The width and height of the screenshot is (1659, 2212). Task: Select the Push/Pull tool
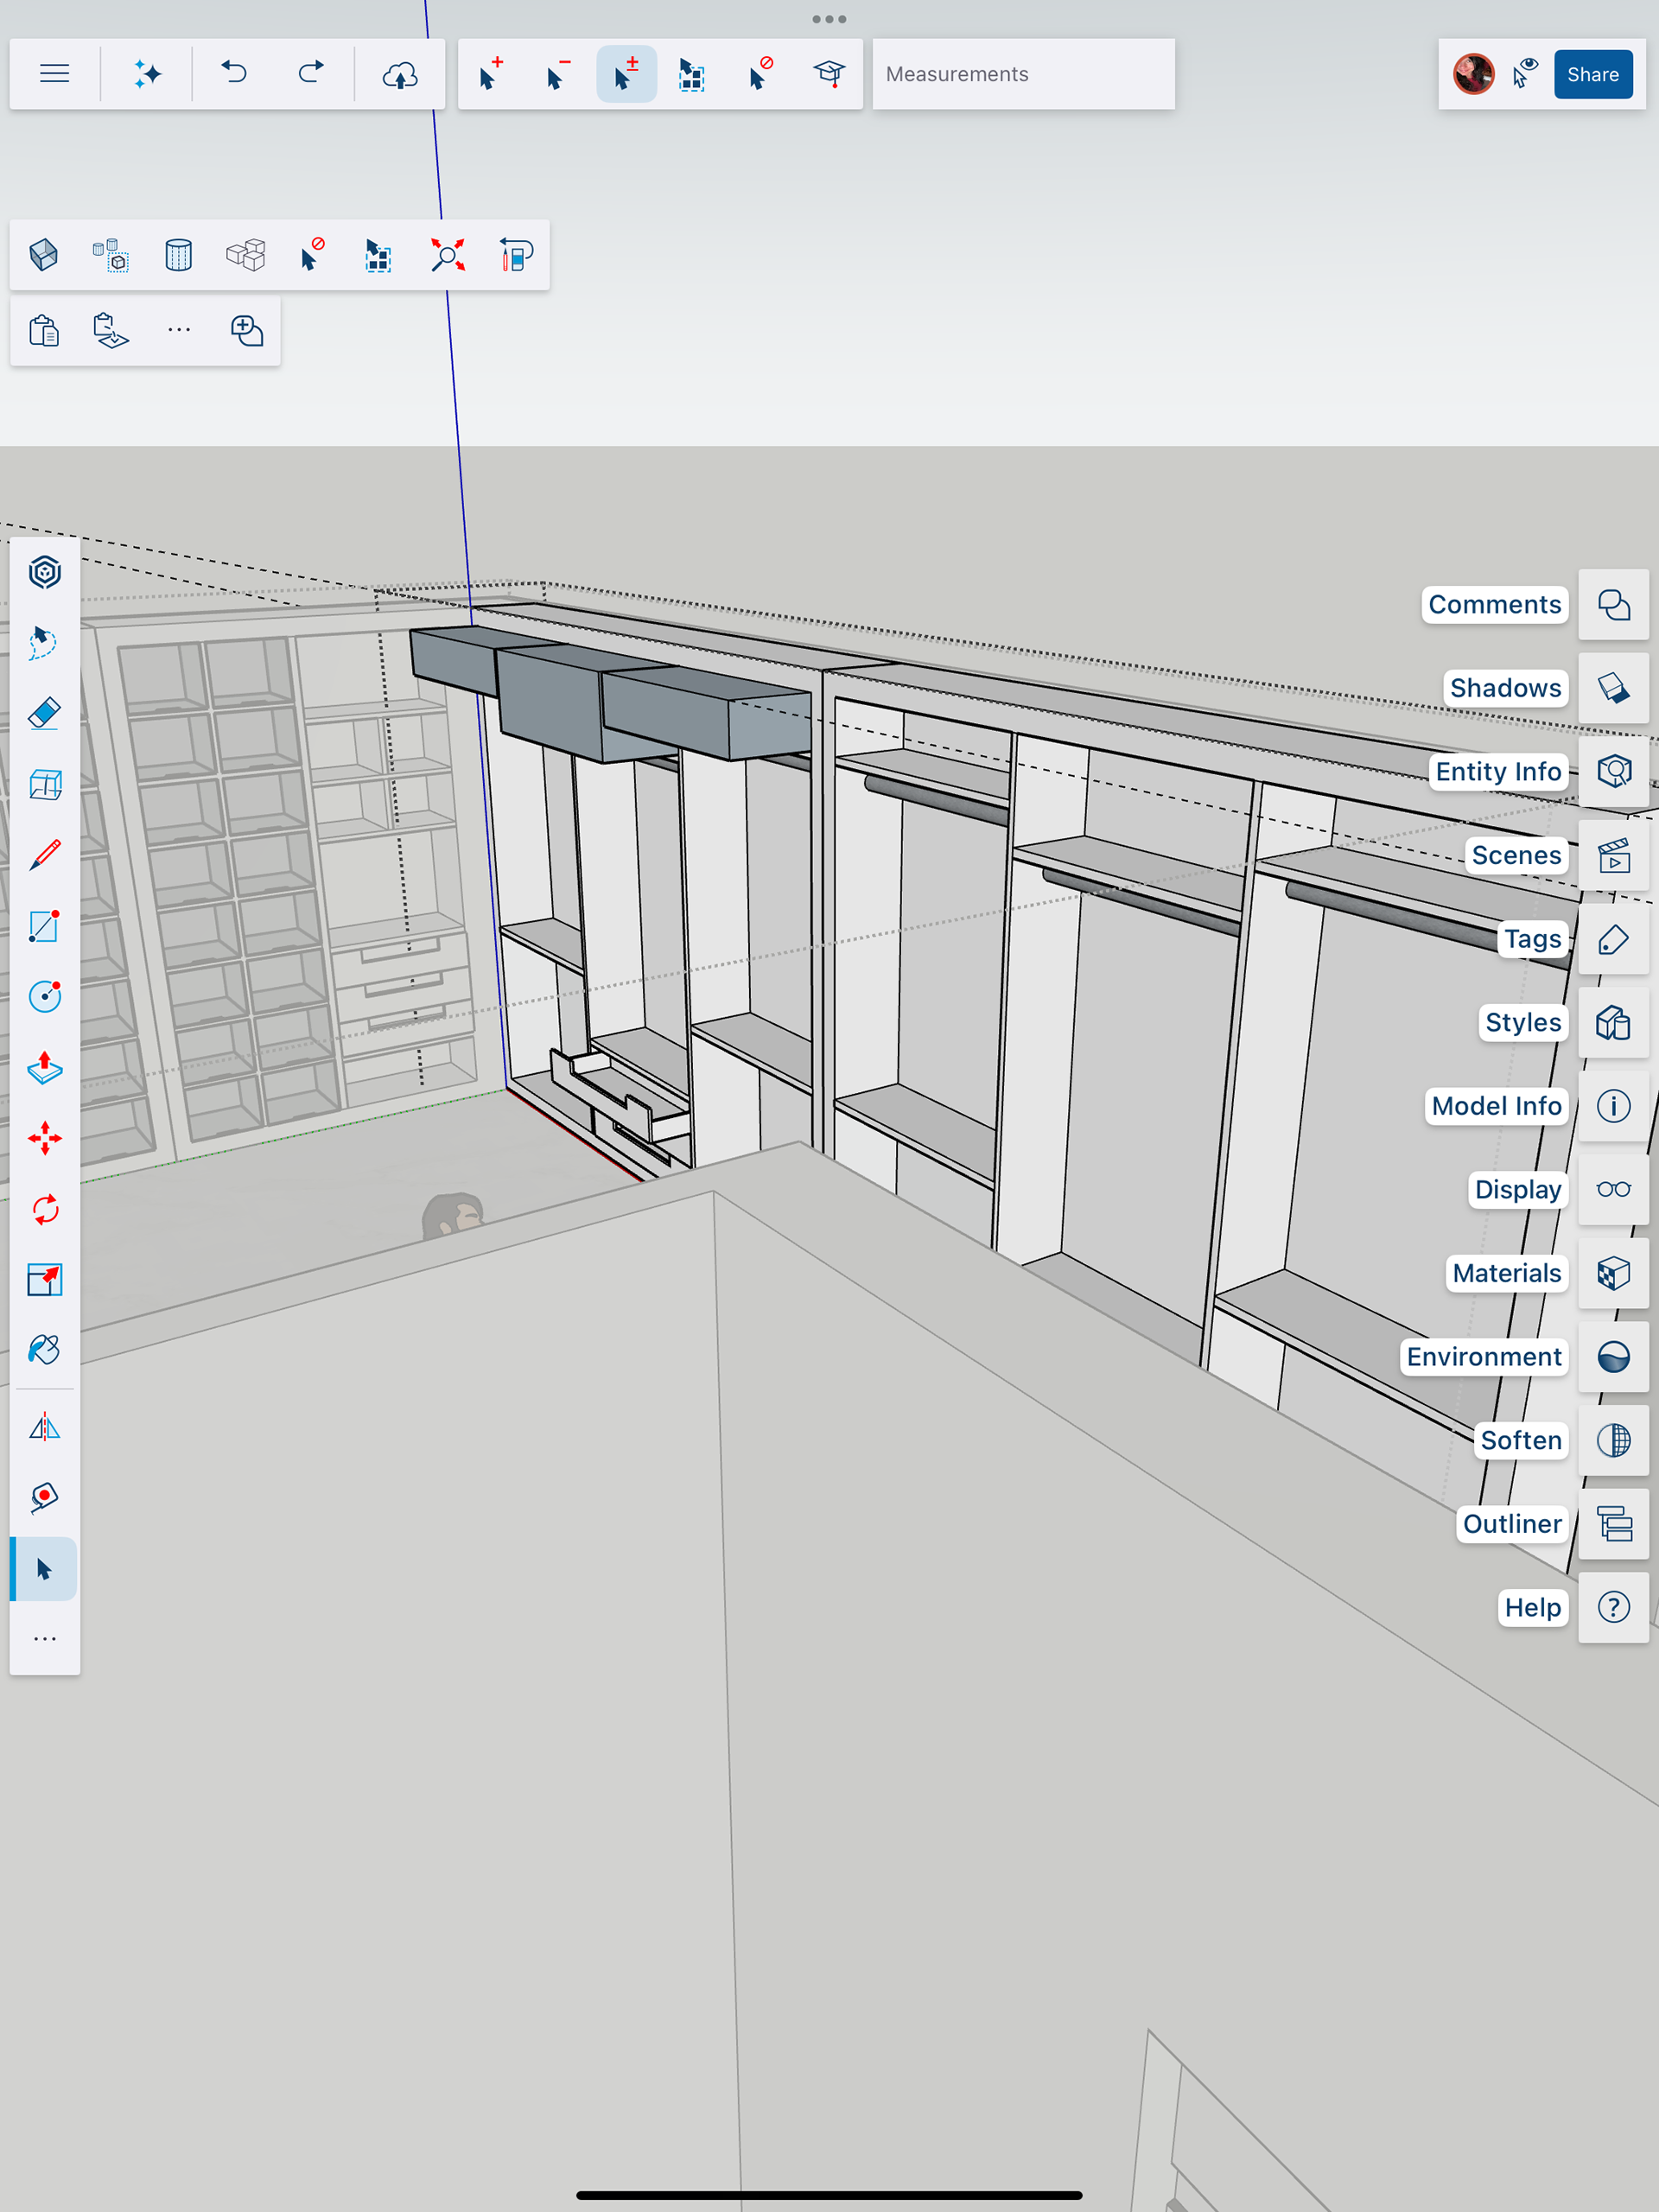tap(44, 1068)
